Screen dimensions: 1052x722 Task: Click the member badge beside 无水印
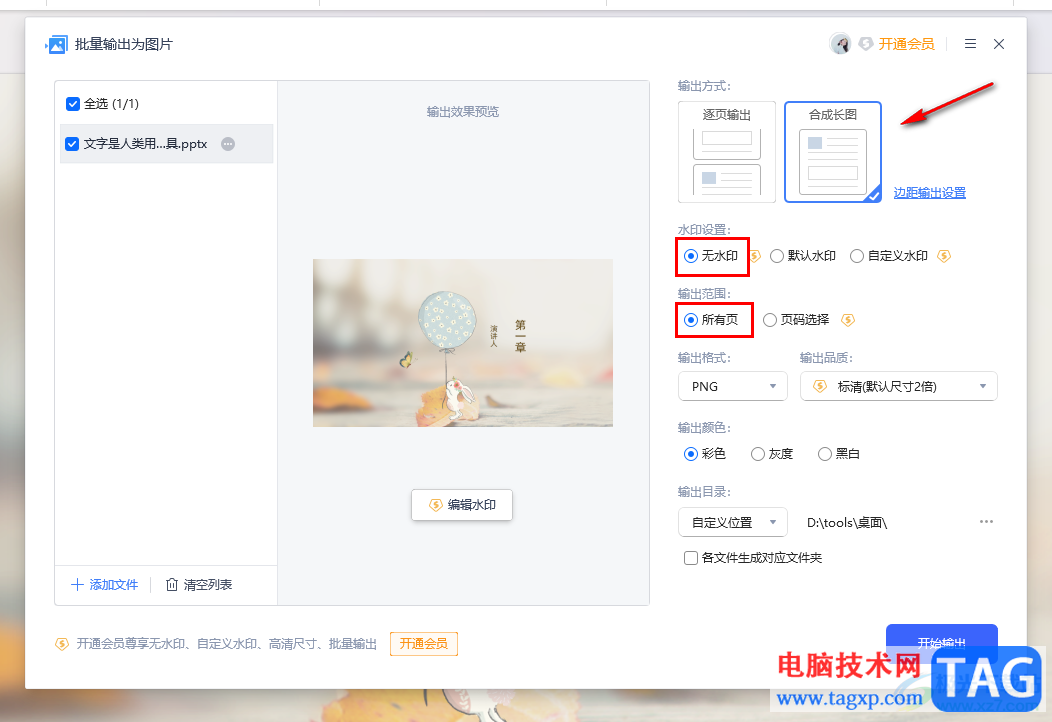pos(755,256)
